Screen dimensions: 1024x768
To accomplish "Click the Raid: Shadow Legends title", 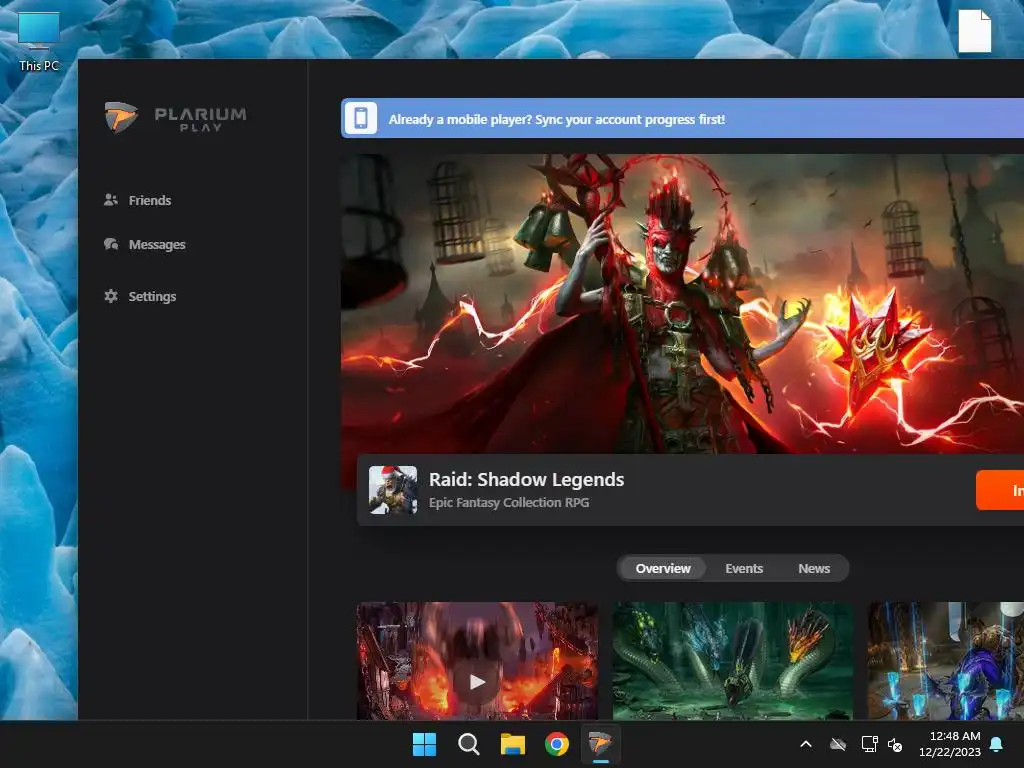I will tap(526, 479).
